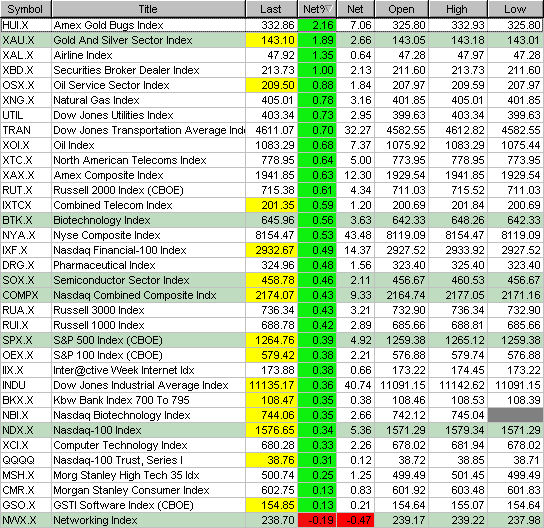The height and width of the screenshot is (528, 544).
Task: Select the TRAN symbol cell
Action: click(x=26, y=130)
